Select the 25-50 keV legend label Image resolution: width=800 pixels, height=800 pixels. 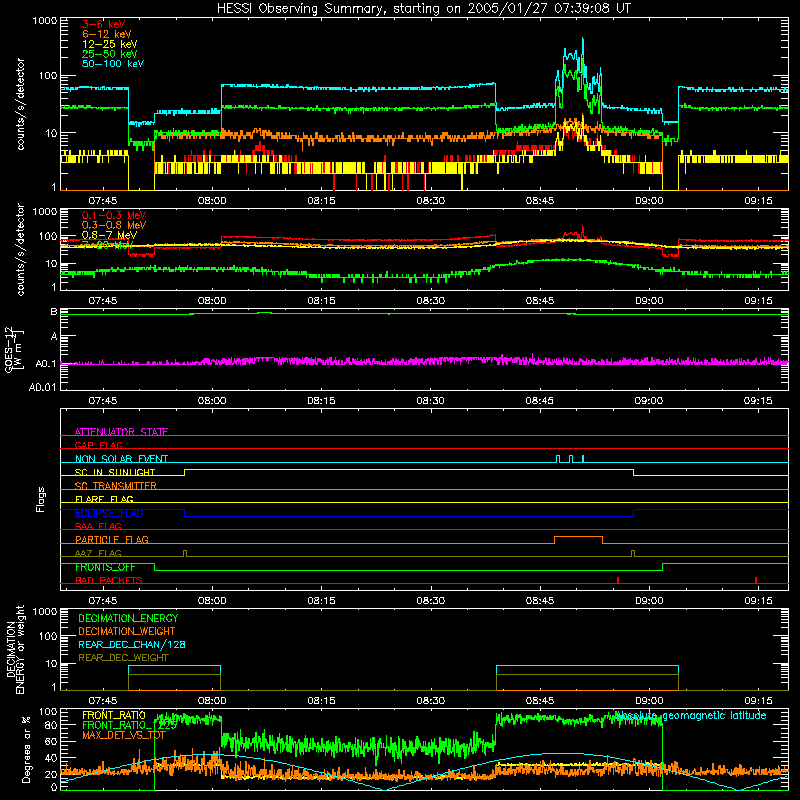[x=110, y=54]
